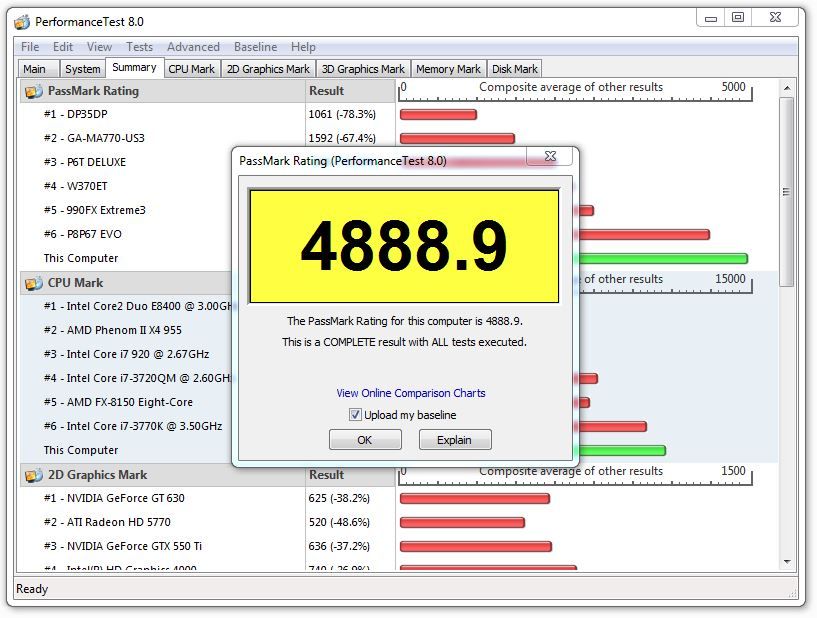Click the scroll down arrow of results list
The image size is (817, 618).
[x=787, y=562]
